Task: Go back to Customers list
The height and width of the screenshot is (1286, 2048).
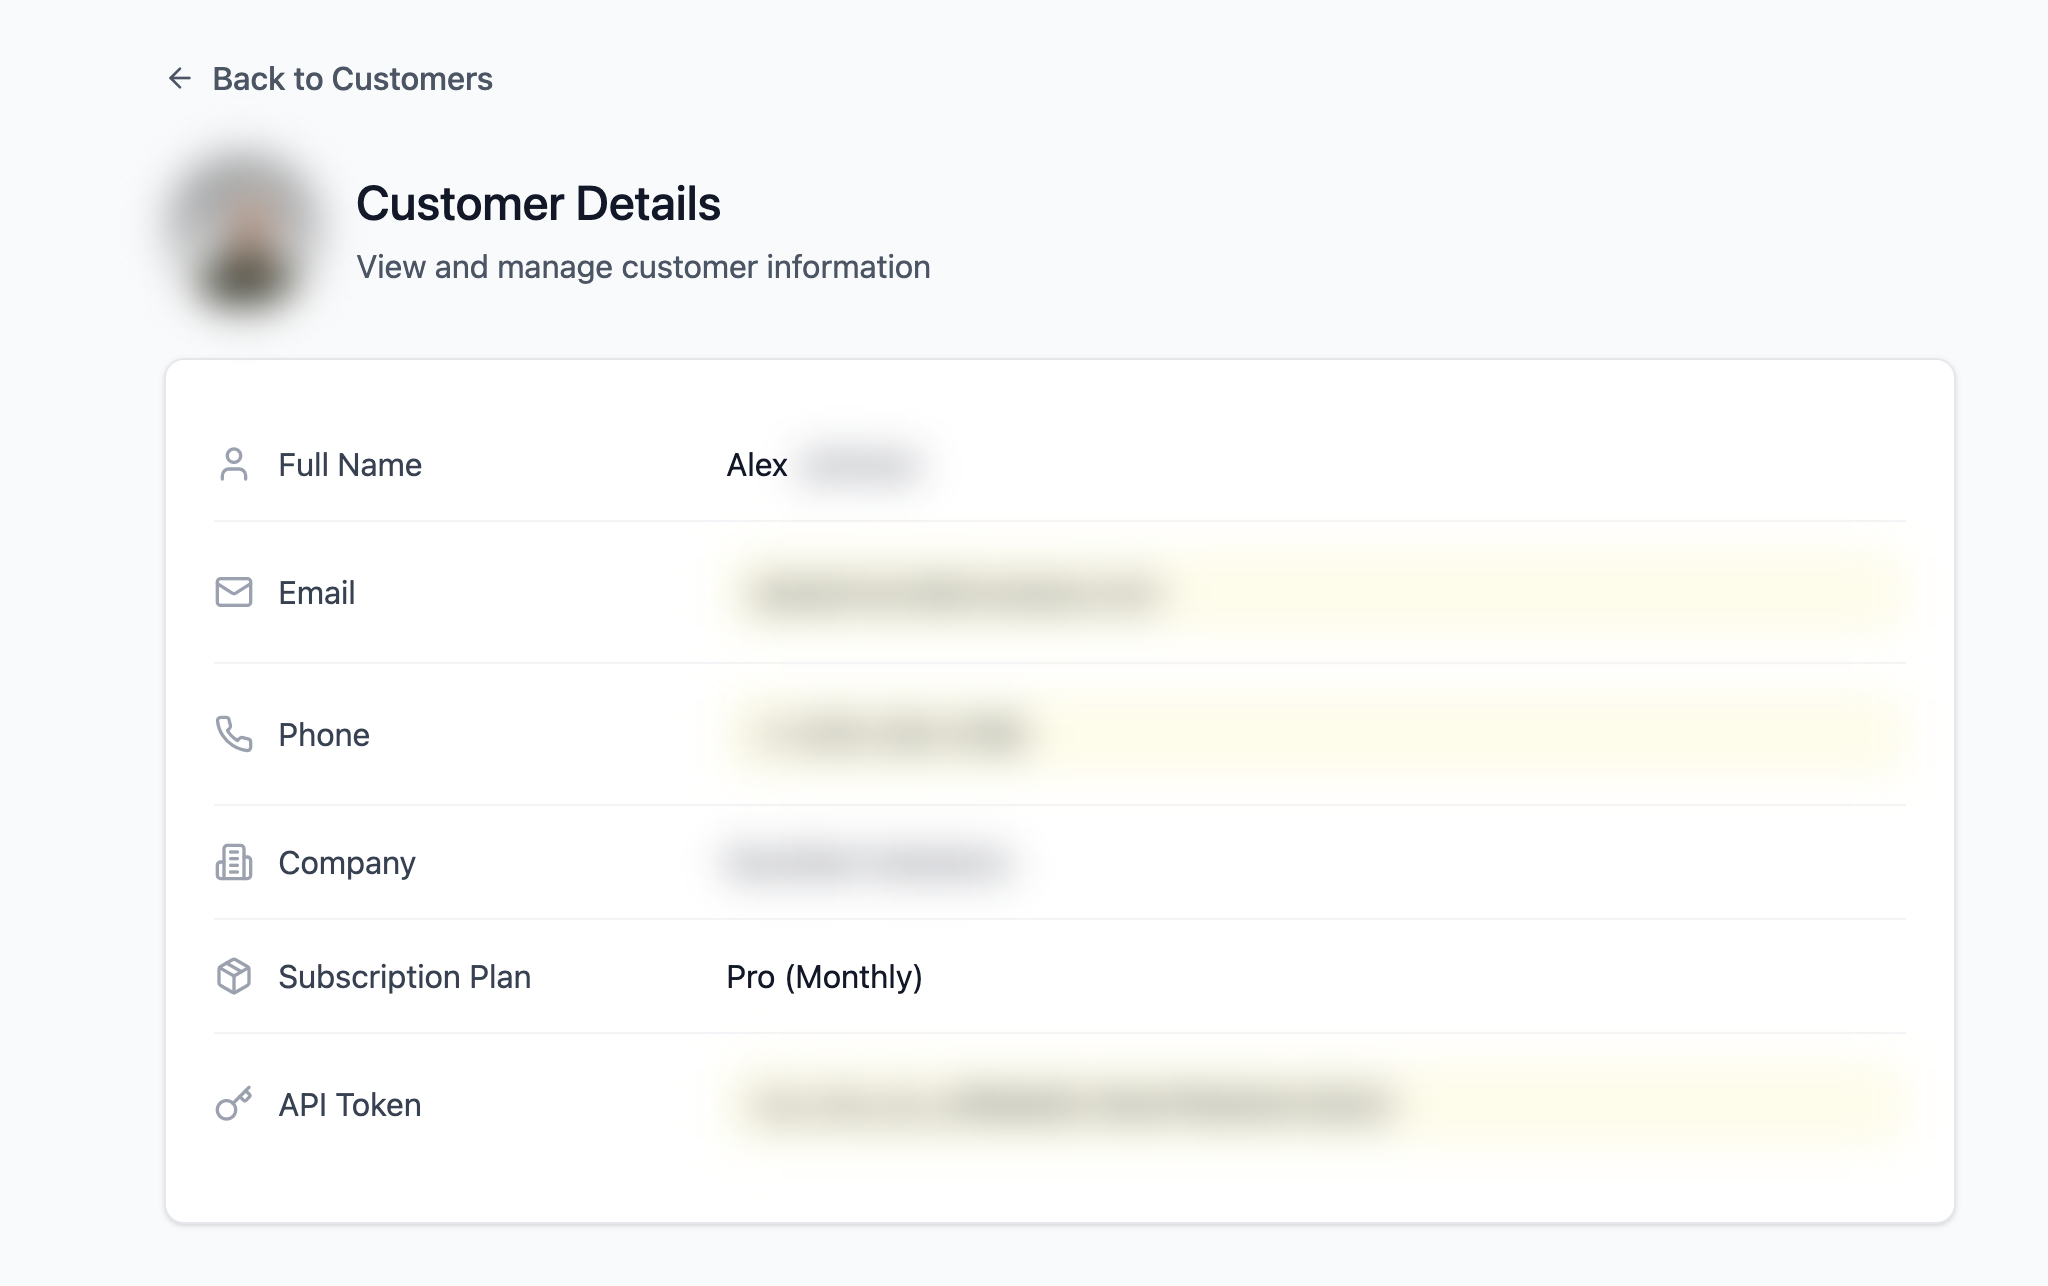Action: tap(352, 79)
